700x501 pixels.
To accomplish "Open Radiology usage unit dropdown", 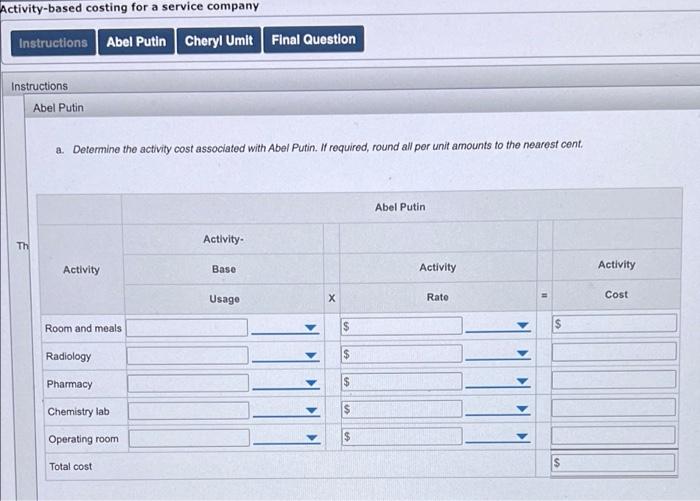I will click(x=286, y=356).
